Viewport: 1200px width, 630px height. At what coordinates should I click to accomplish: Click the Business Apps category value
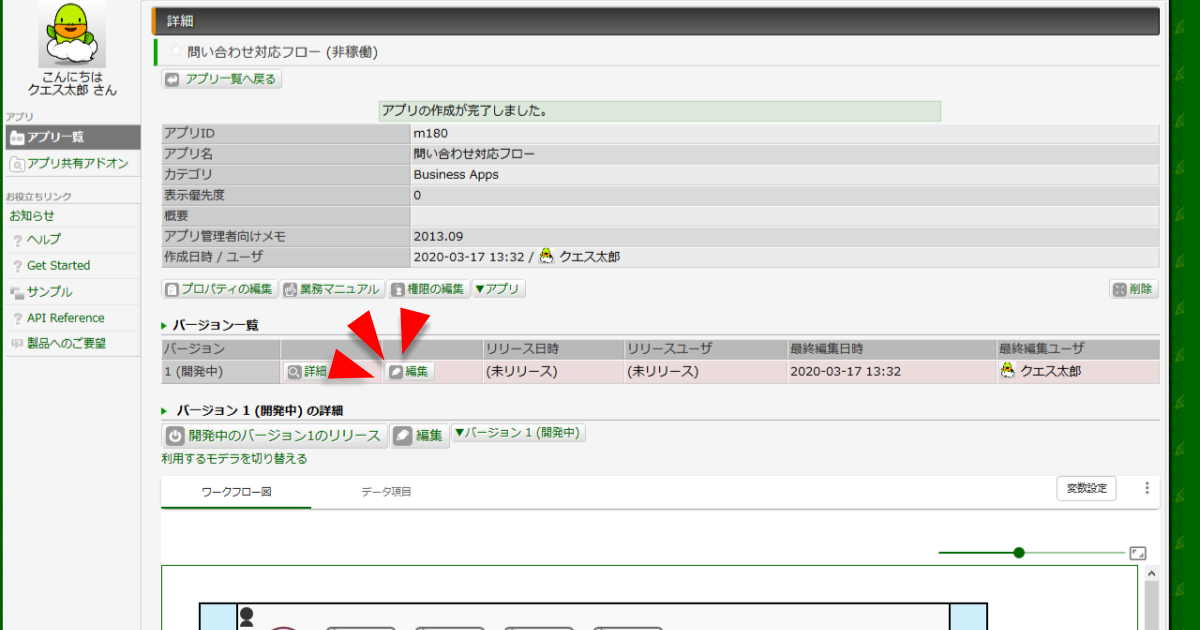456,174
